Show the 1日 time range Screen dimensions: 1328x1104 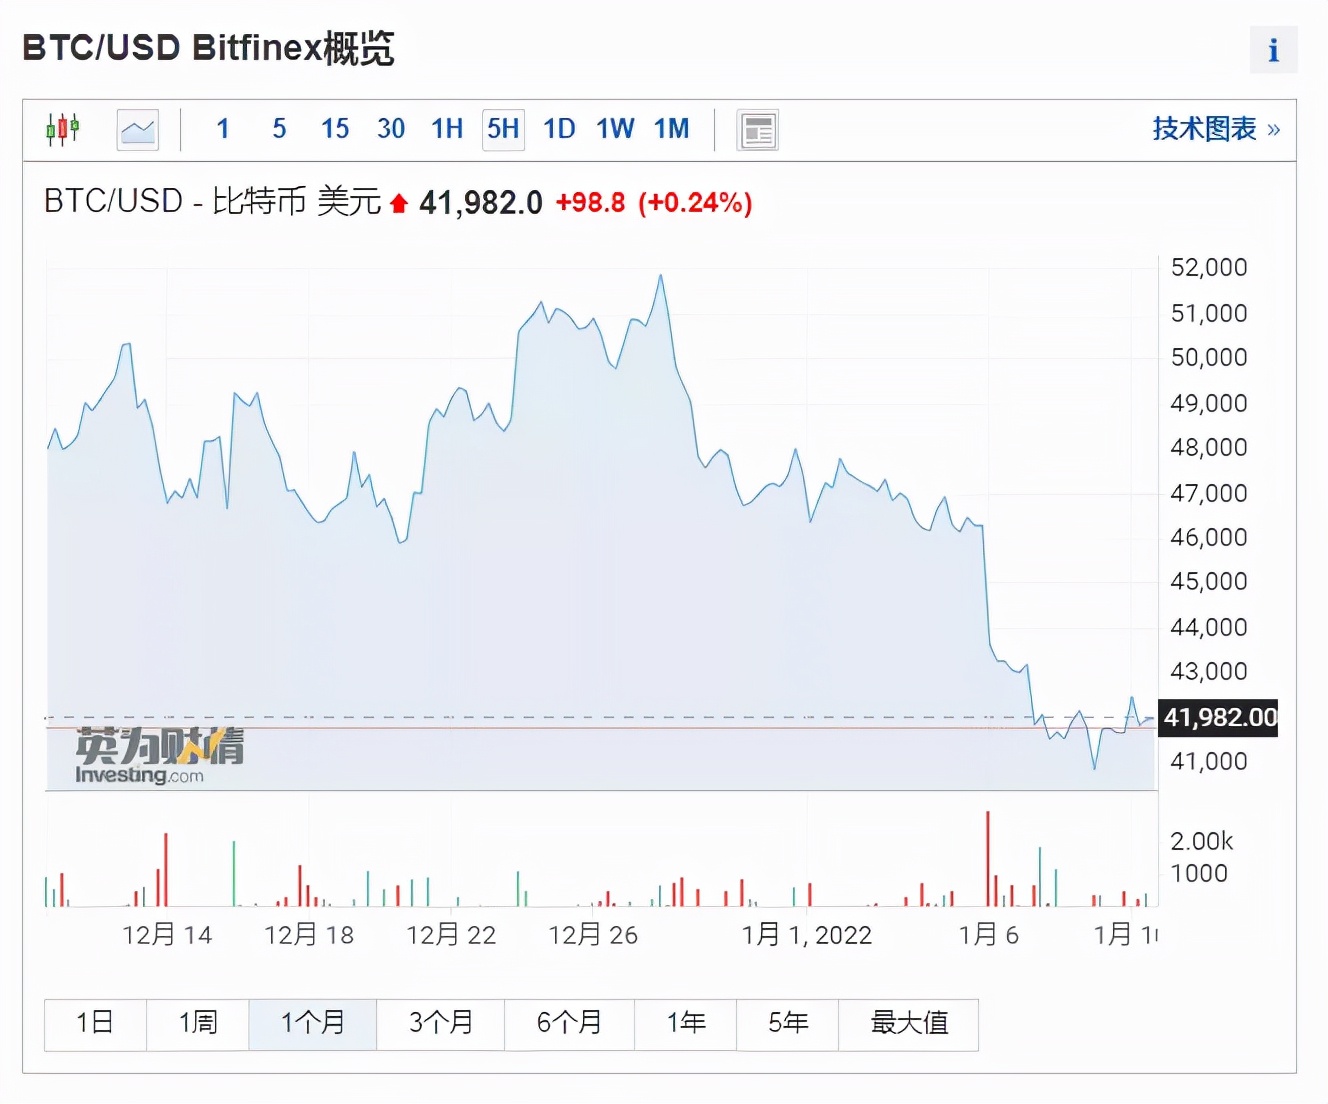coord(95,1023)
